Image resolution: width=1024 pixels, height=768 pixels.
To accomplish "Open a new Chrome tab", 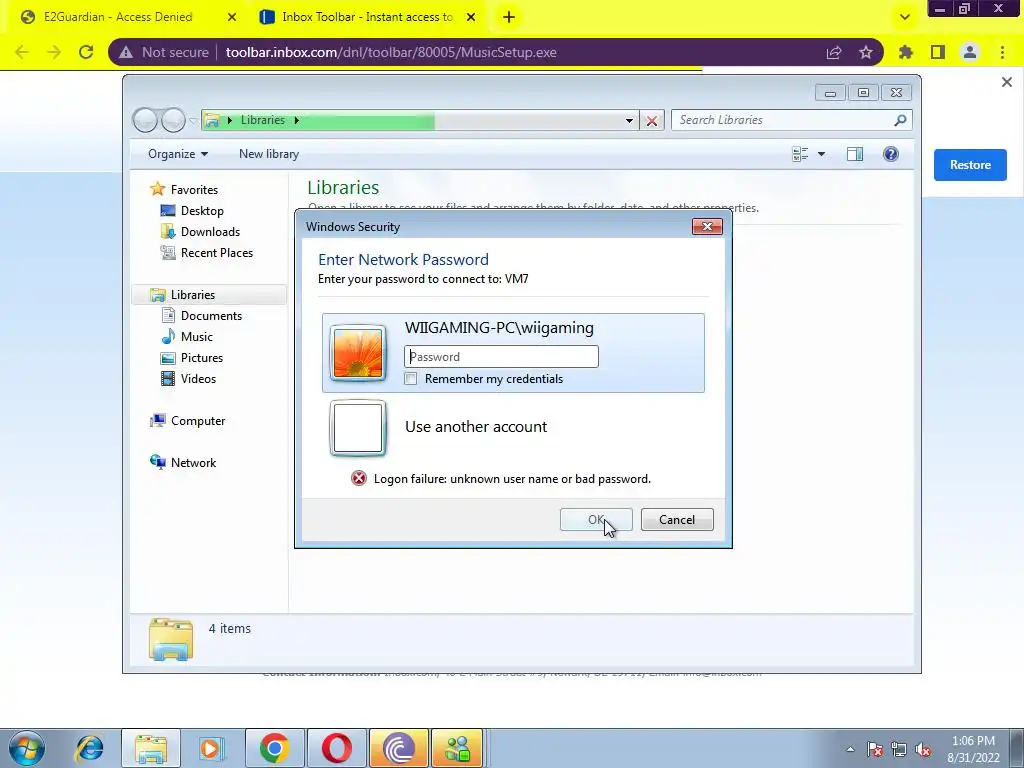I will coord(509,18).
